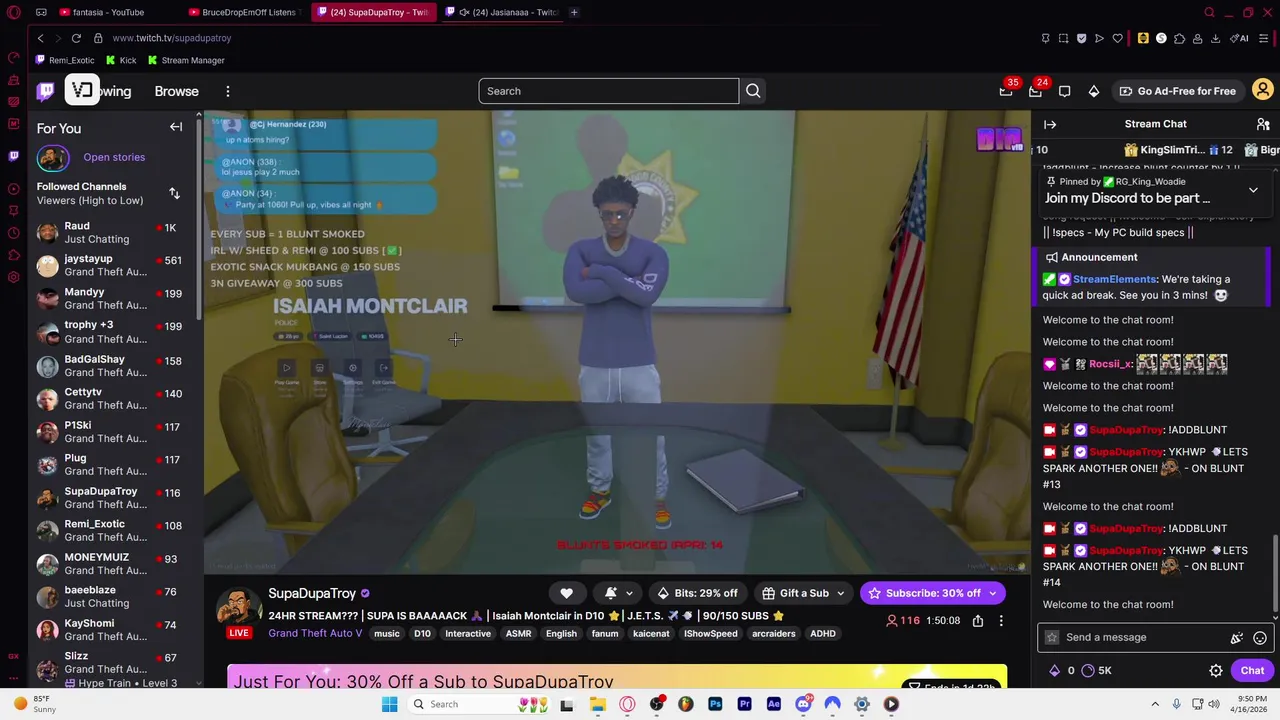Open the Browse page
Viewport: 1280px width, 720px height.
[177, 91]
